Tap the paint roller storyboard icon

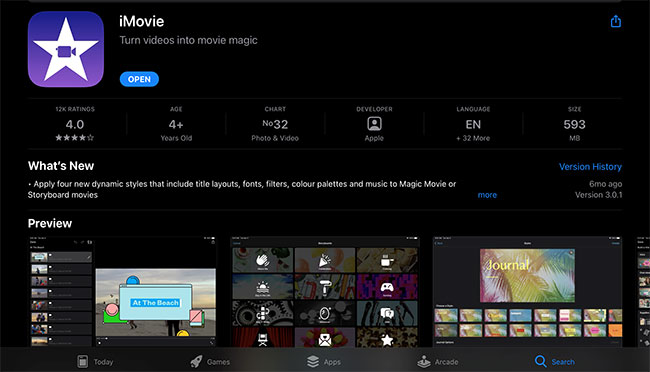click(325, 287)
